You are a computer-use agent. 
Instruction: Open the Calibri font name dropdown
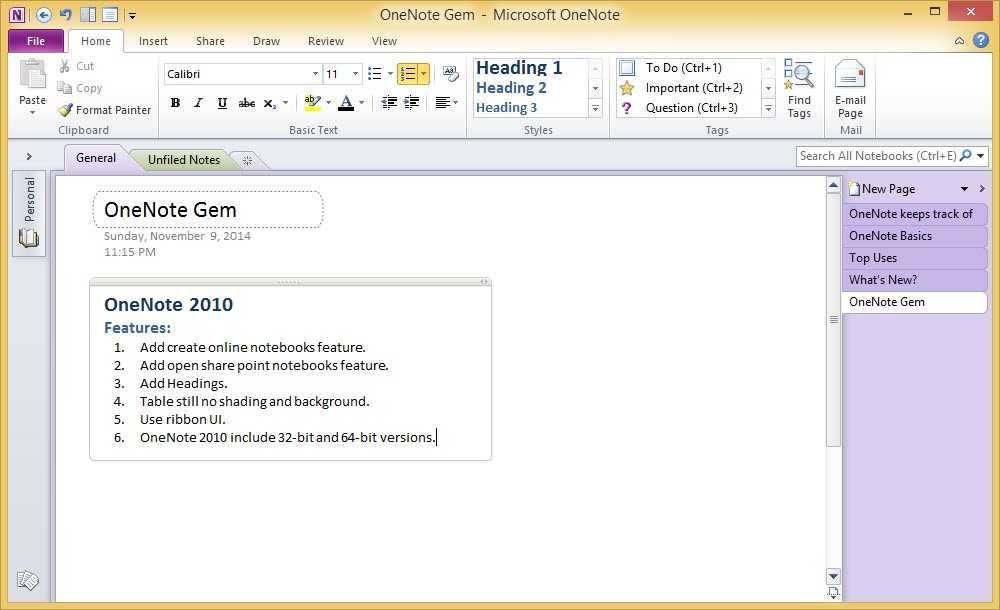click(x=315, y=74)
